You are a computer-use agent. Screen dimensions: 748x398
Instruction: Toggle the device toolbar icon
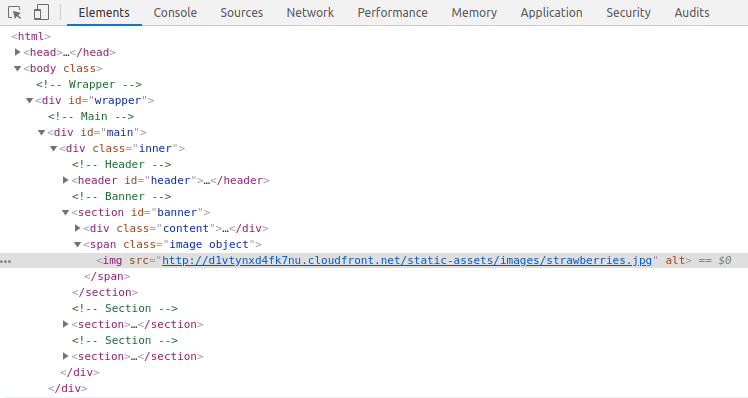tap(41, 12)
